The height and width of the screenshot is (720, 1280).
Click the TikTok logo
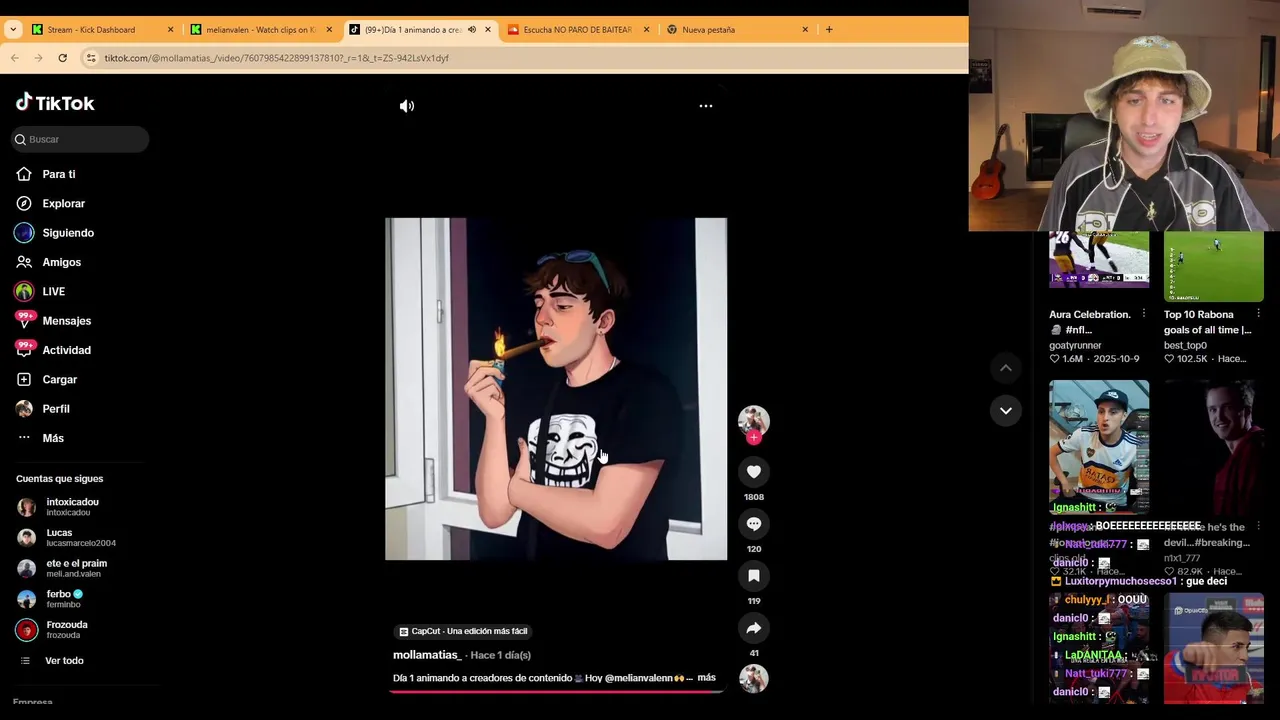click(55, 103)
